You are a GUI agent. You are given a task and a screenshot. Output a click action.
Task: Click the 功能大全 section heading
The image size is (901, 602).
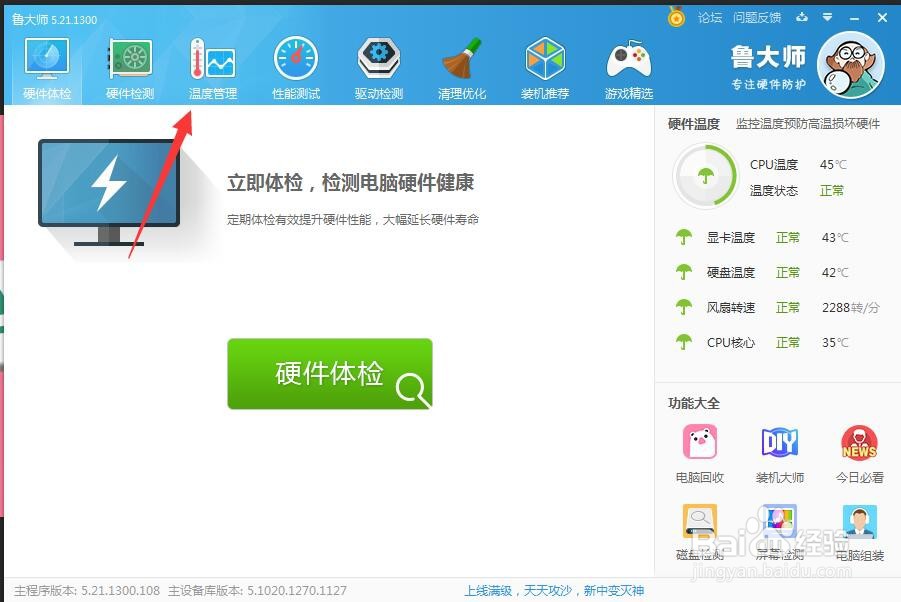coord(694,403)
